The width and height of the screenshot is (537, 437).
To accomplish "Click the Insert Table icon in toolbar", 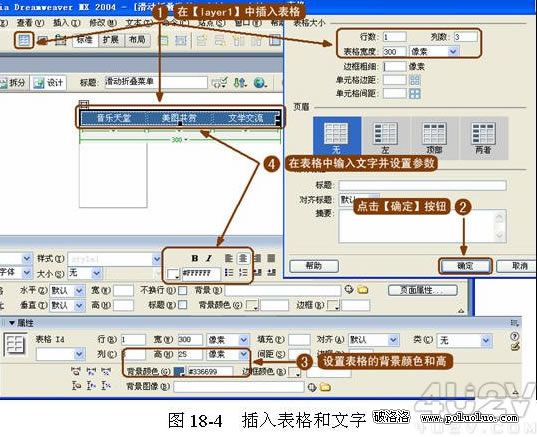I will tap(24, 40).
